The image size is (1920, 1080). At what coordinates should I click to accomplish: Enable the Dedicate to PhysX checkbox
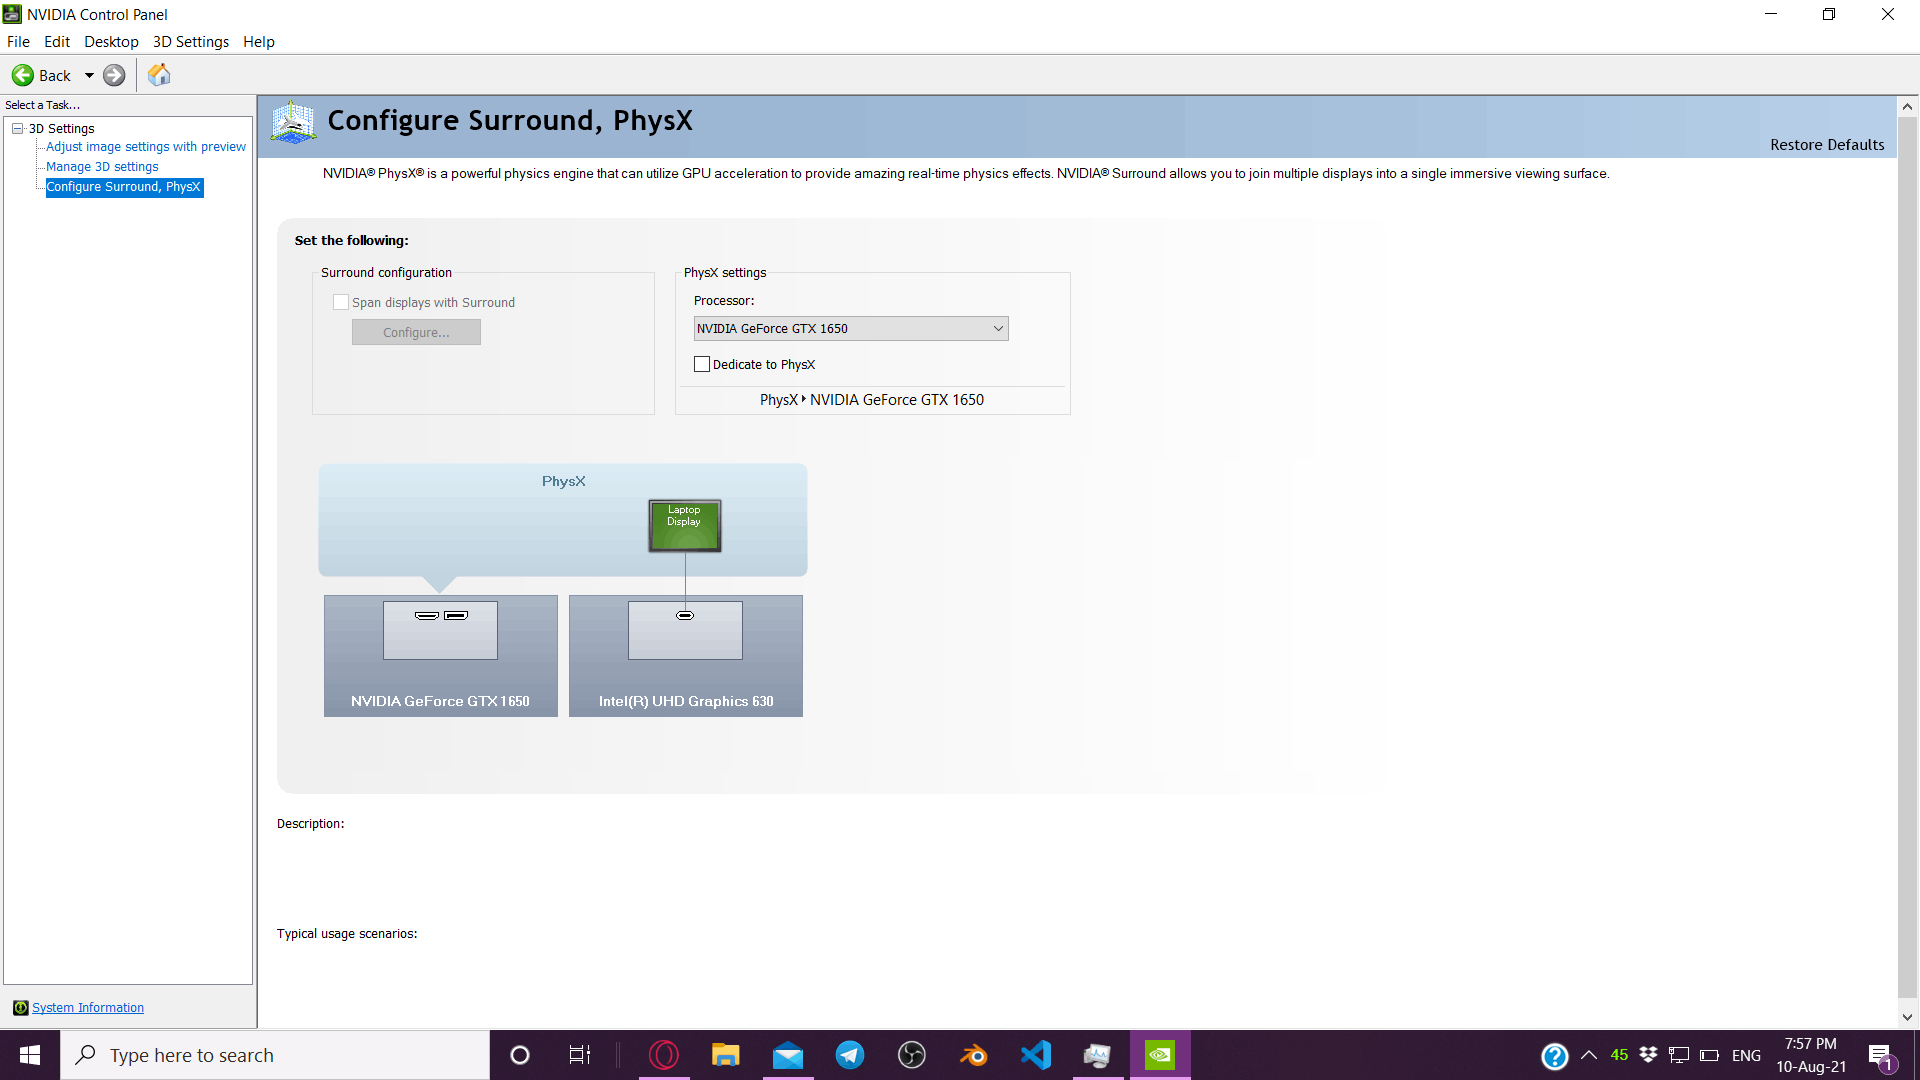click(699, 364)
